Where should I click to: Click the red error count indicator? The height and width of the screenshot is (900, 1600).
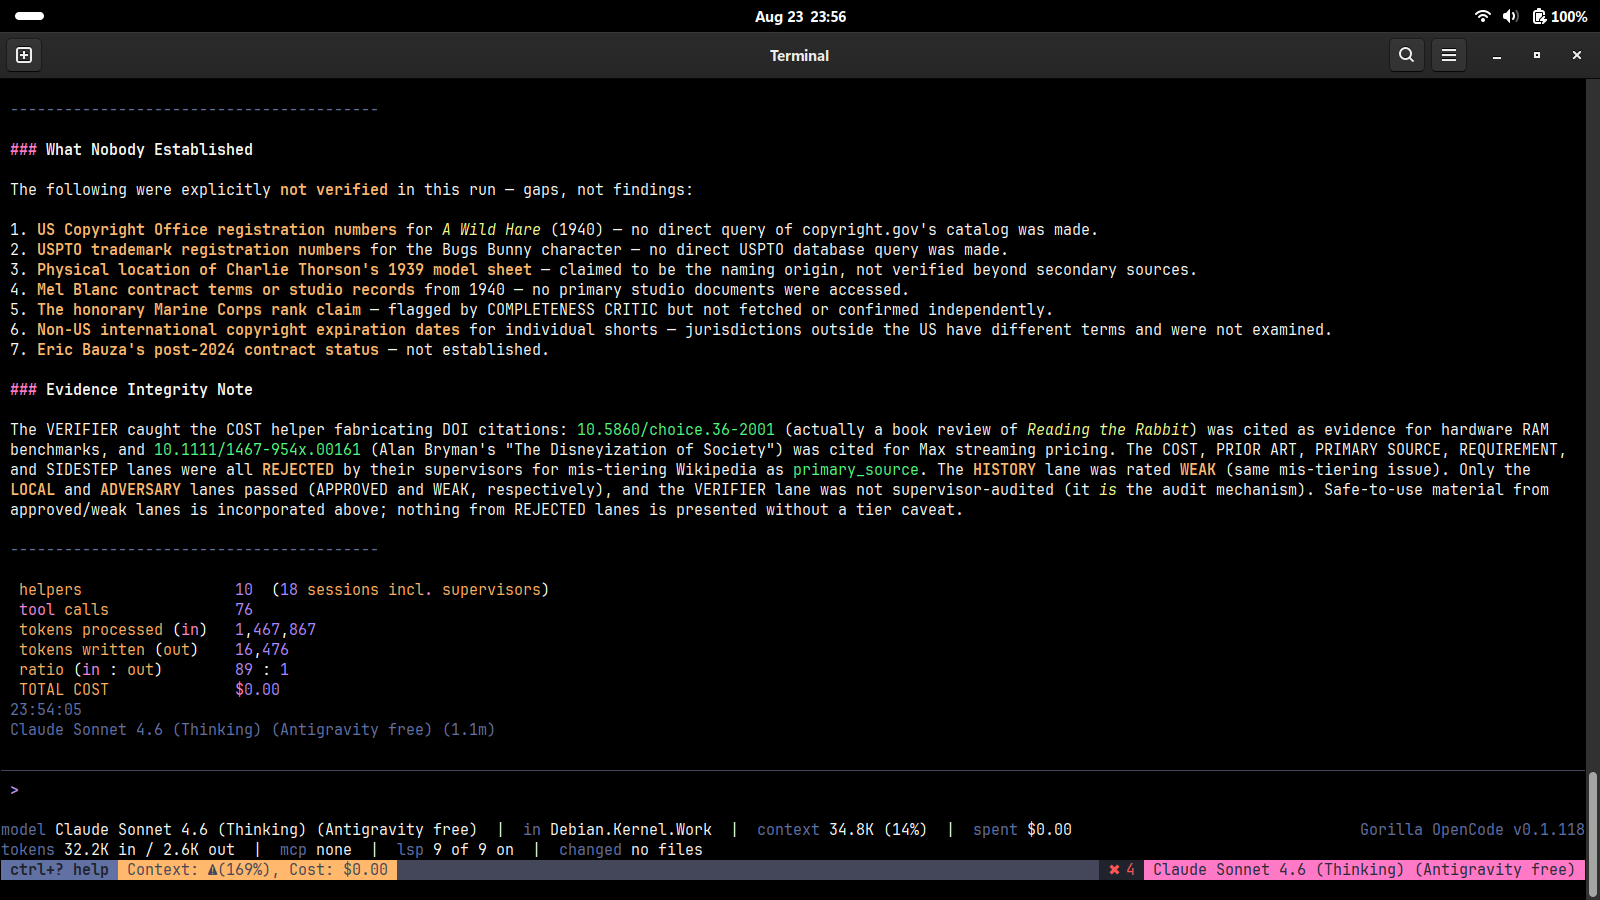tap(1122, 870)
